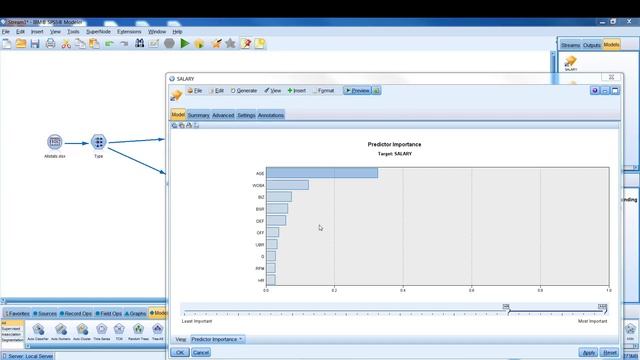Viewport: 640px width, 360px height.
Task: Click OK in the SALARY dialog
Action: [180, 353]
